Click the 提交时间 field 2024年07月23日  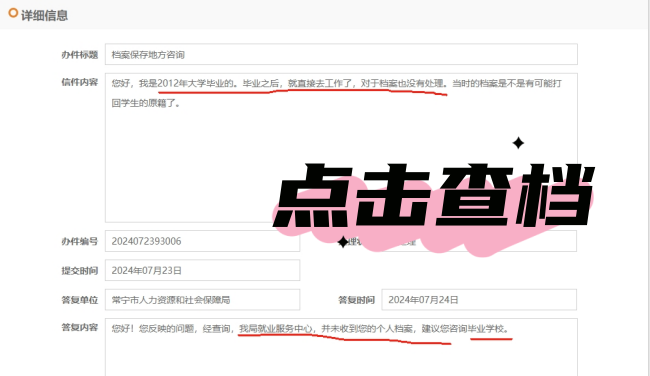click(x=202, y=270)
